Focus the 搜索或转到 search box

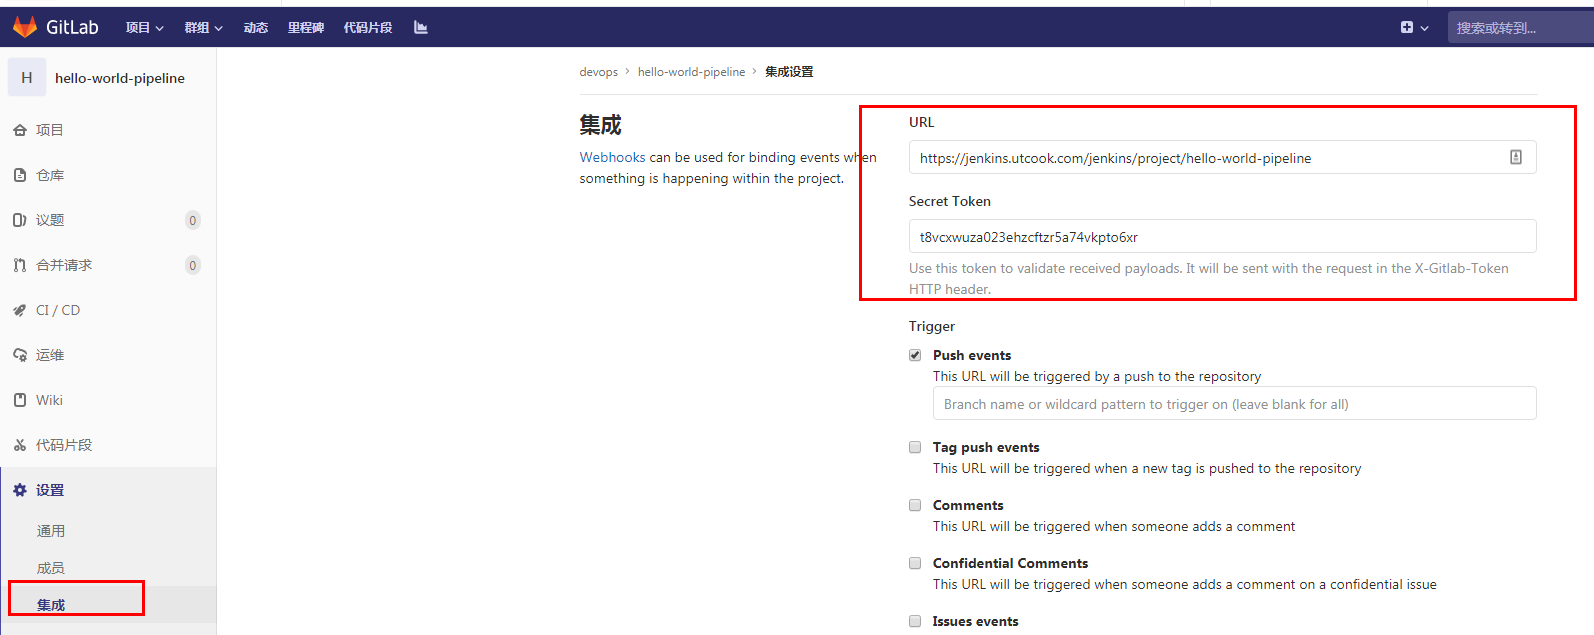pyautogui.click(x=1520, y=28)
